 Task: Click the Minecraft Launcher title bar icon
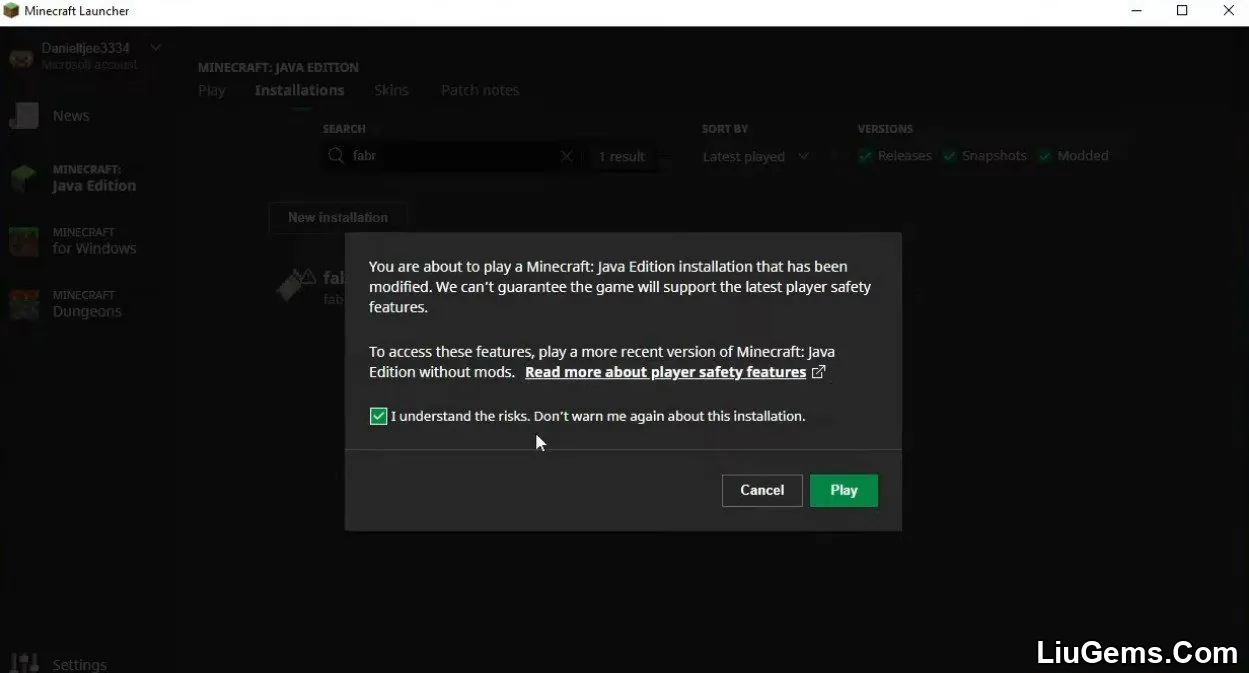[x=11, y=11]
